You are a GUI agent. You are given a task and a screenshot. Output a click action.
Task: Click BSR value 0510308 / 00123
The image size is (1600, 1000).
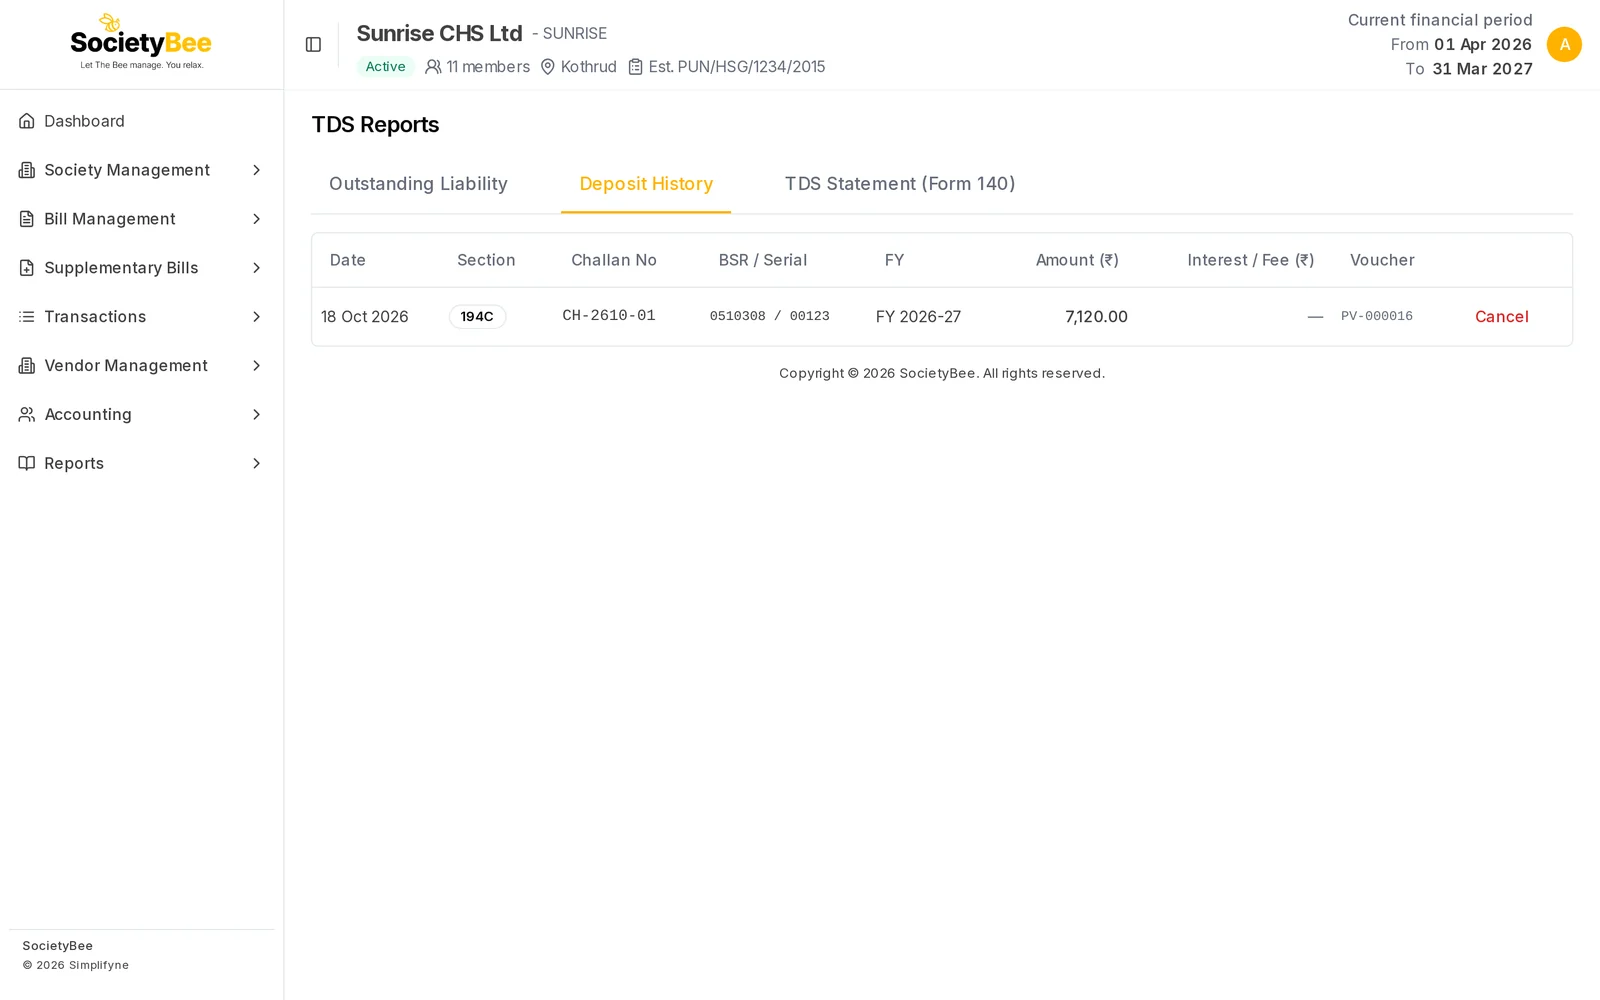pyautogui.click(x=770, y=316)
